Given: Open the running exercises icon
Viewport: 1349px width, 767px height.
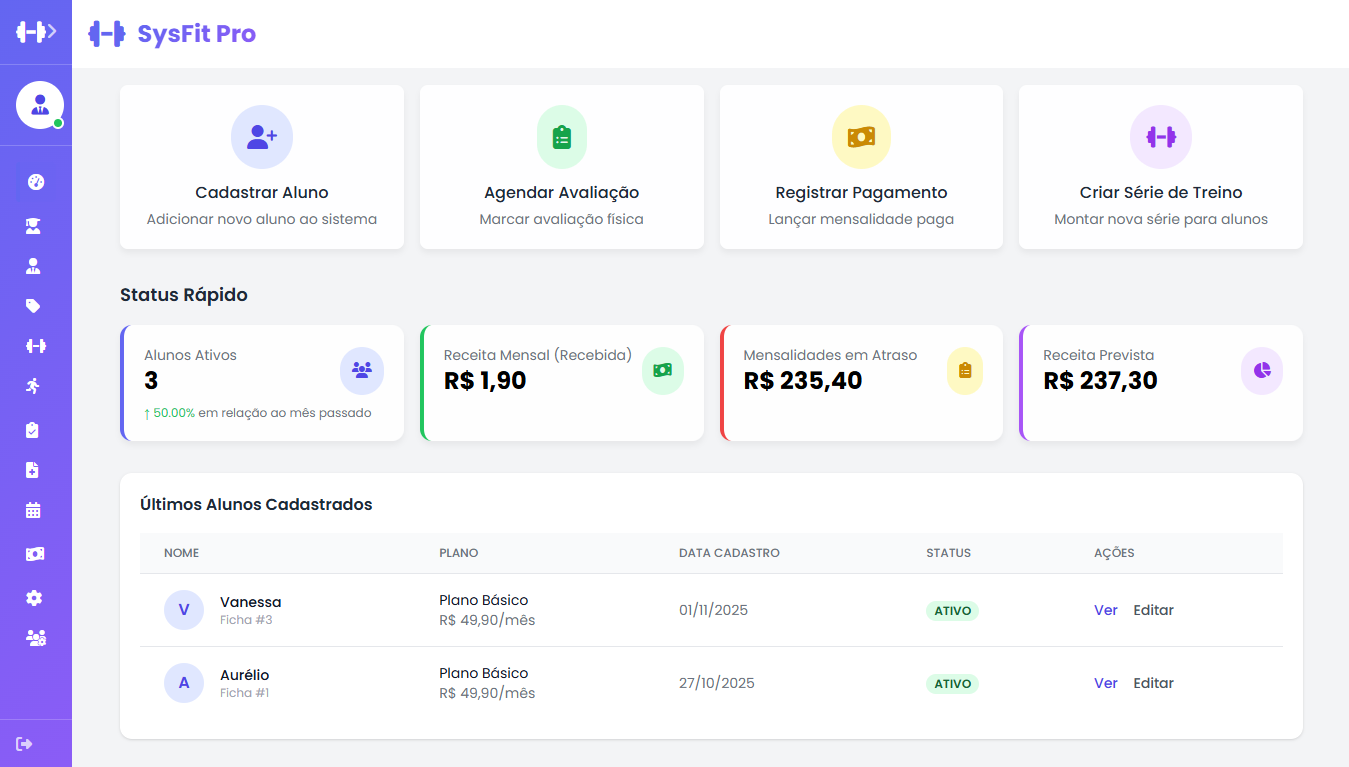Looking at the screenshot, I should pos(35,385).
